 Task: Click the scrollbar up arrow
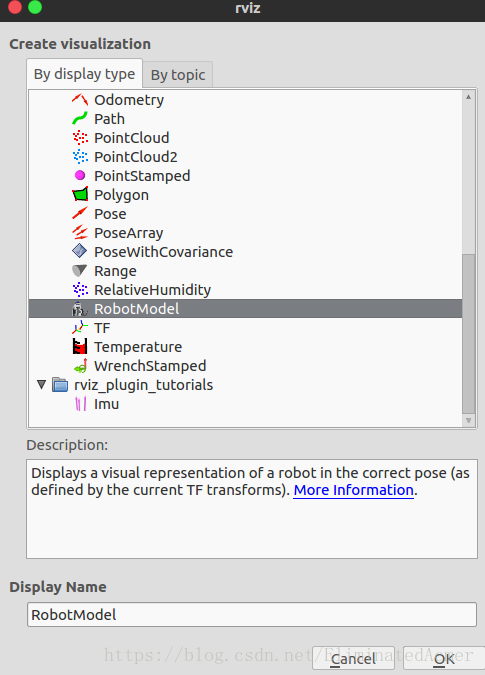click(x=468, y=97)
